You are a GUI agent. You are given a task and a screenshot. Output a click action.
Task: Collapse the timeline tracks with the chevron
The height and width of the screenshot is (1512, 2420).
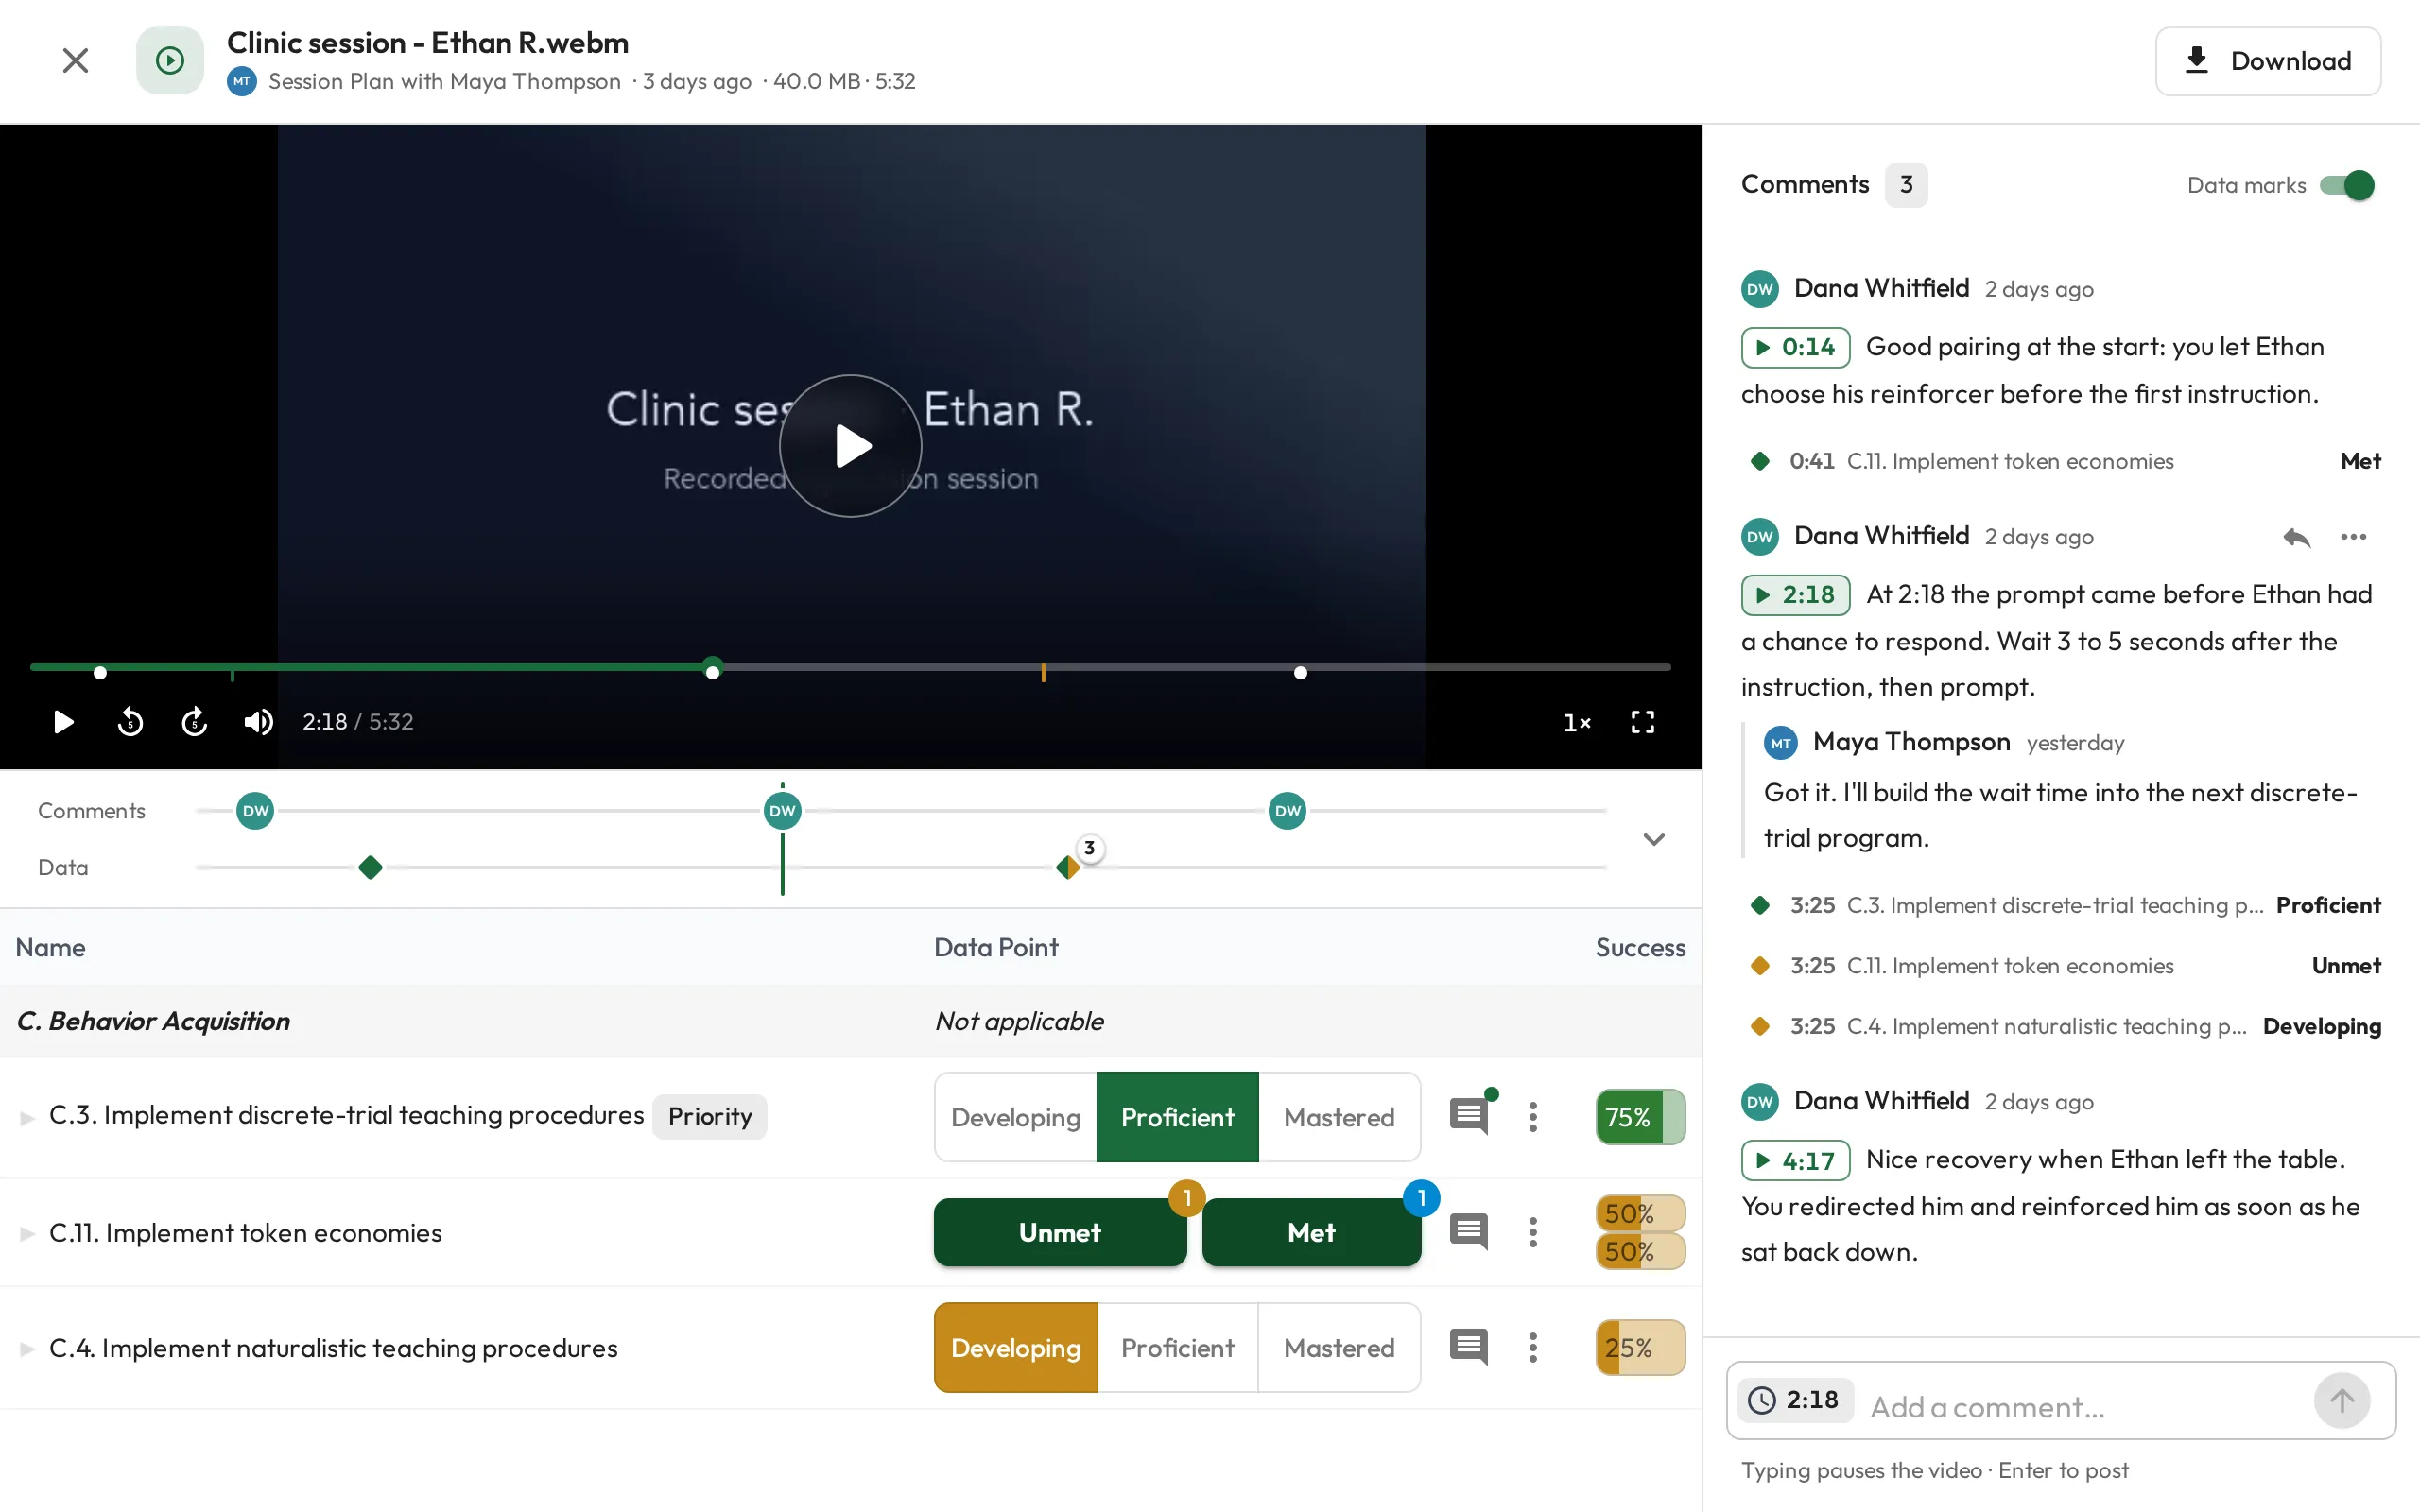pyautogui.click(x=1654, y=839)
